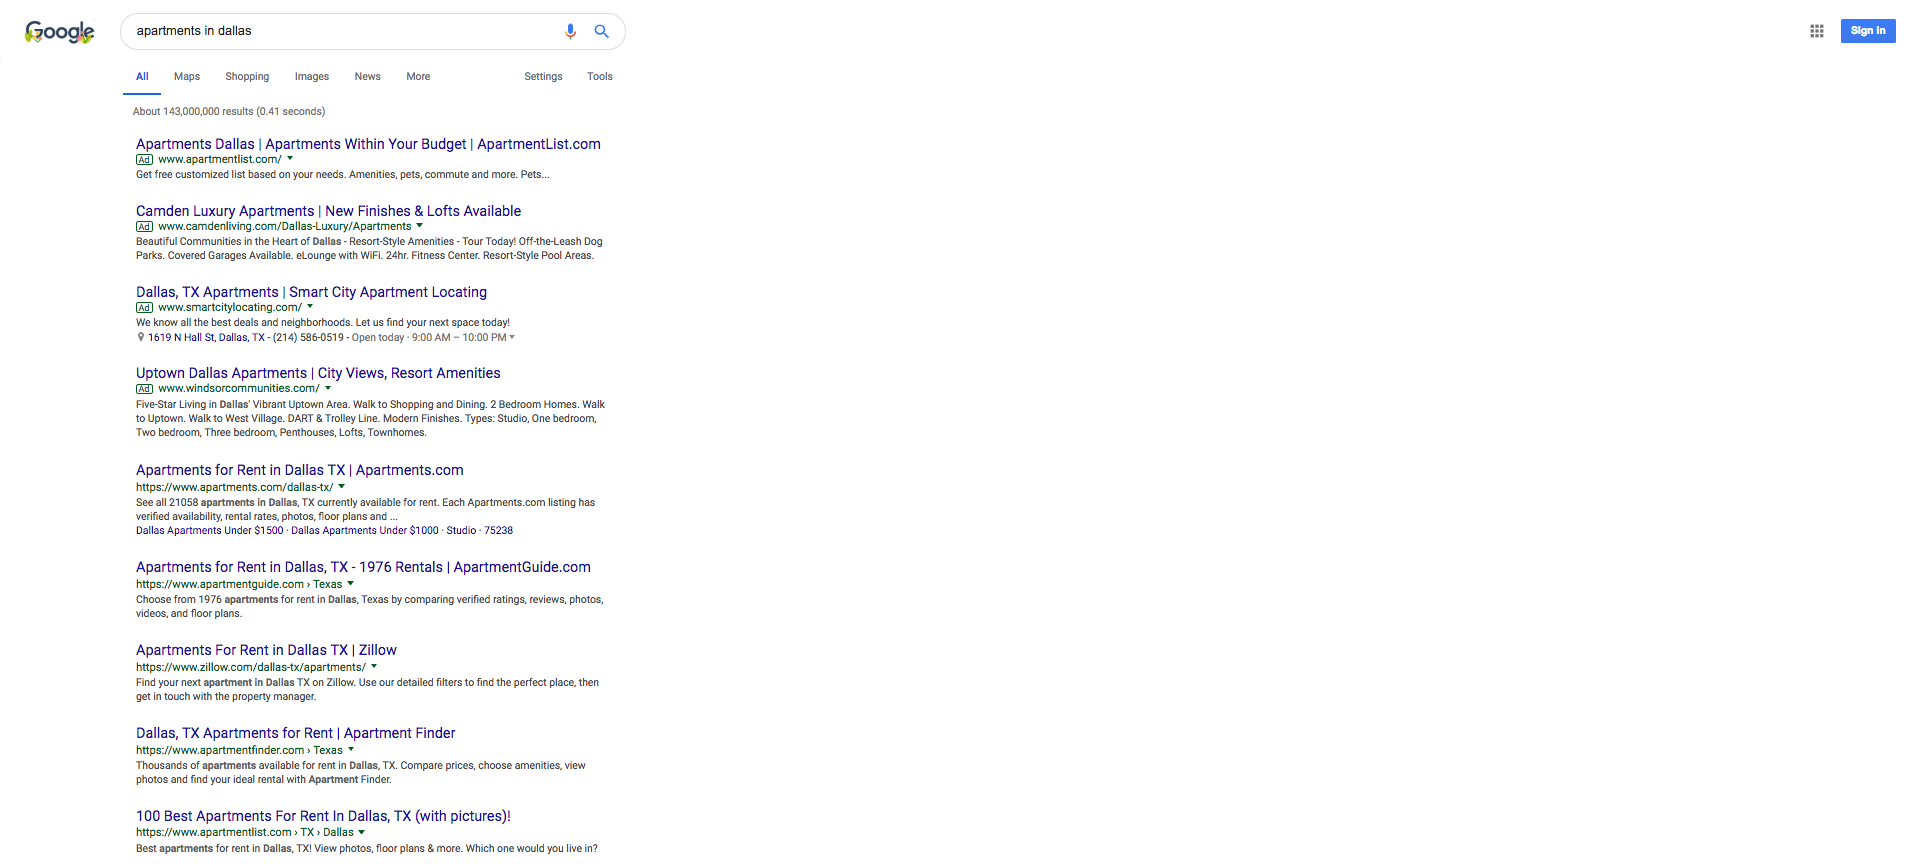Open Apartment Finder Dallas result
Viewport: 1920px width, 864px height.
tap(295, 733)
